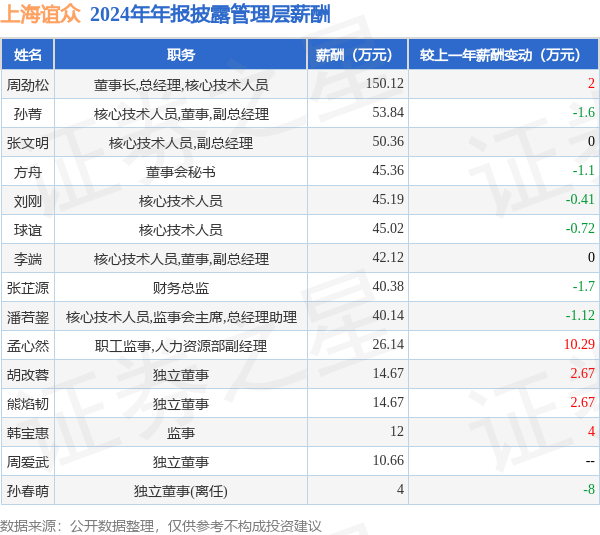The height and width of the screenshot is (535, 600).
Task: Click the name 周劲松
Action: pos(28,85)
